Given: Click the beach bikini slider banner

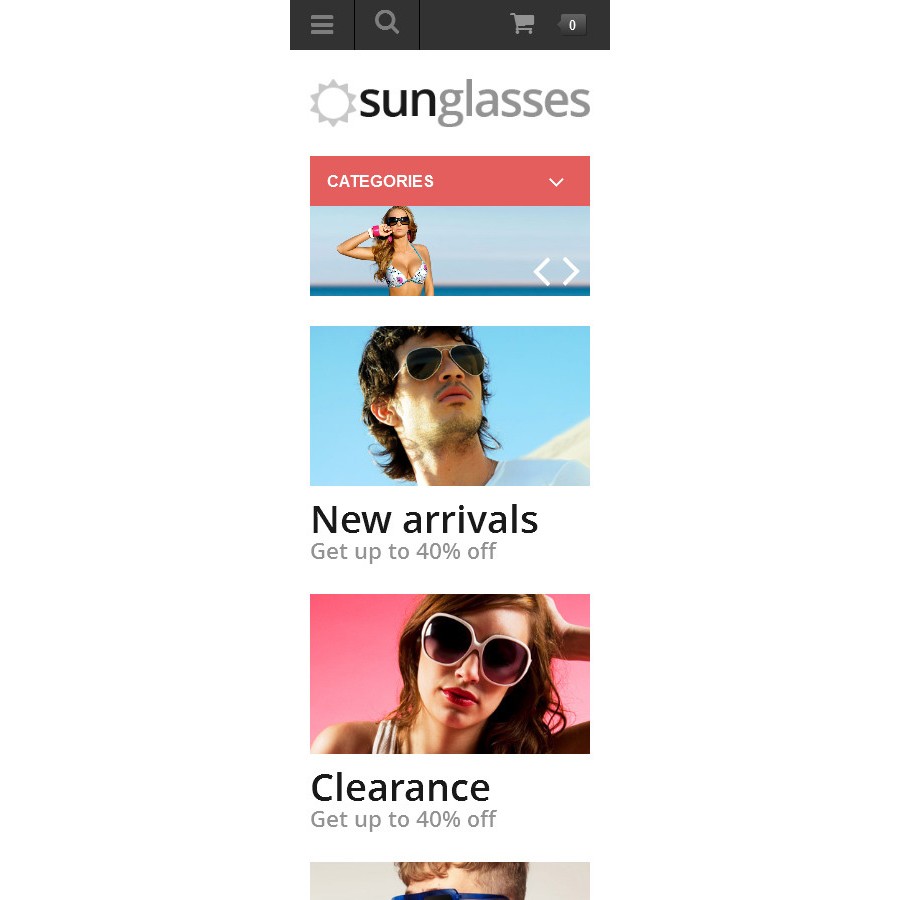Looking at the screenshot, I should point(450,251).
